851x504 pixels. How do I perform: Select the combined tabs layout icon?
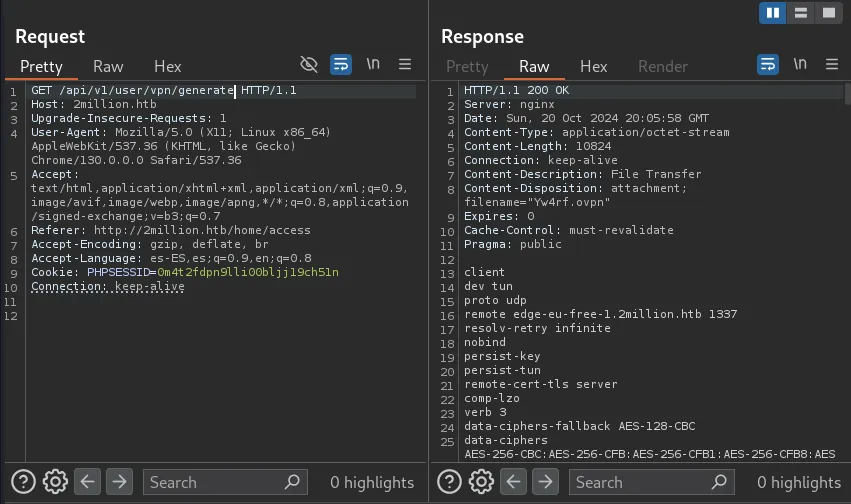tap(828, 13)
